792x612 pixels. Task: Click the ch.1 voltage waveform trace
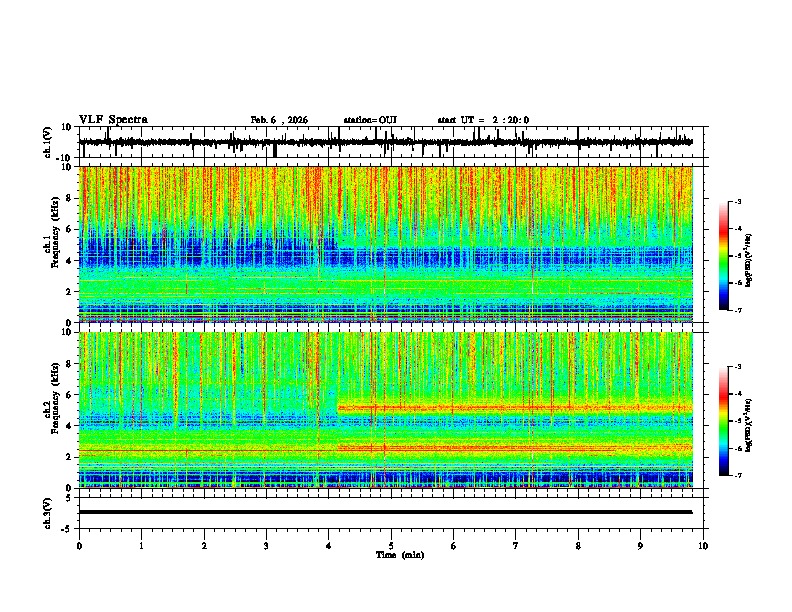tap(385, 142)
